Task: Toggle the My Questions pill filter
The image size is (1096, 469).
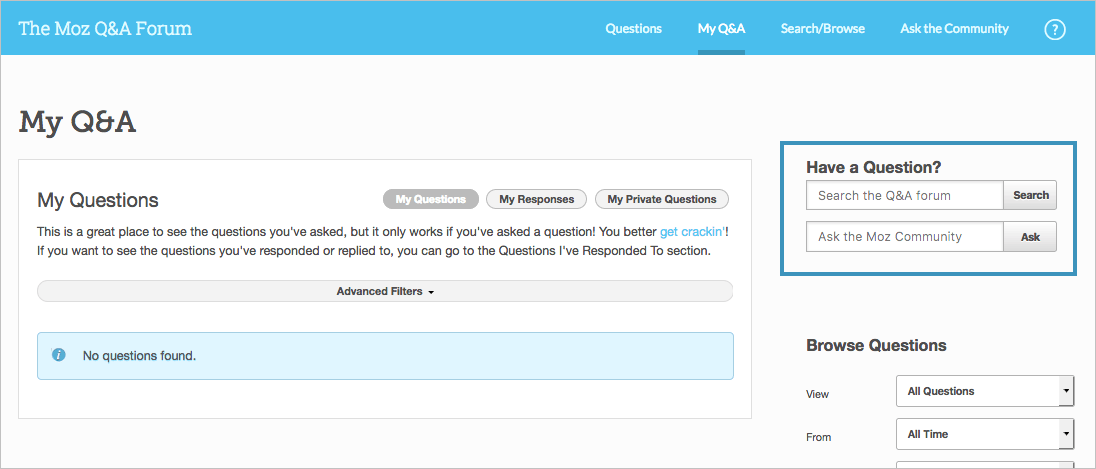Action: (430, 199)
